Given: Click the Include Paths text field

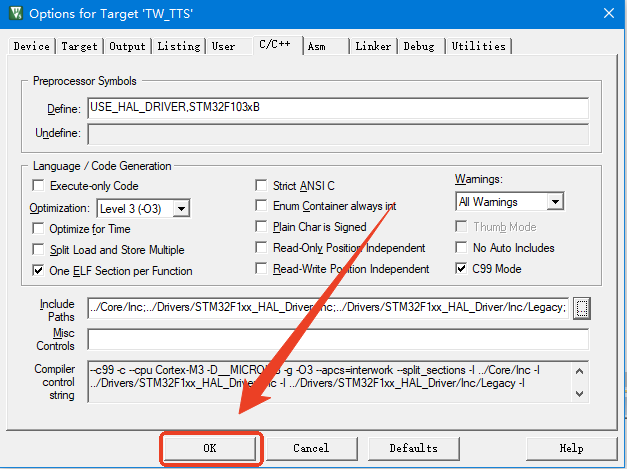Looking at the screenshot, I should click(x=328, y=307).
